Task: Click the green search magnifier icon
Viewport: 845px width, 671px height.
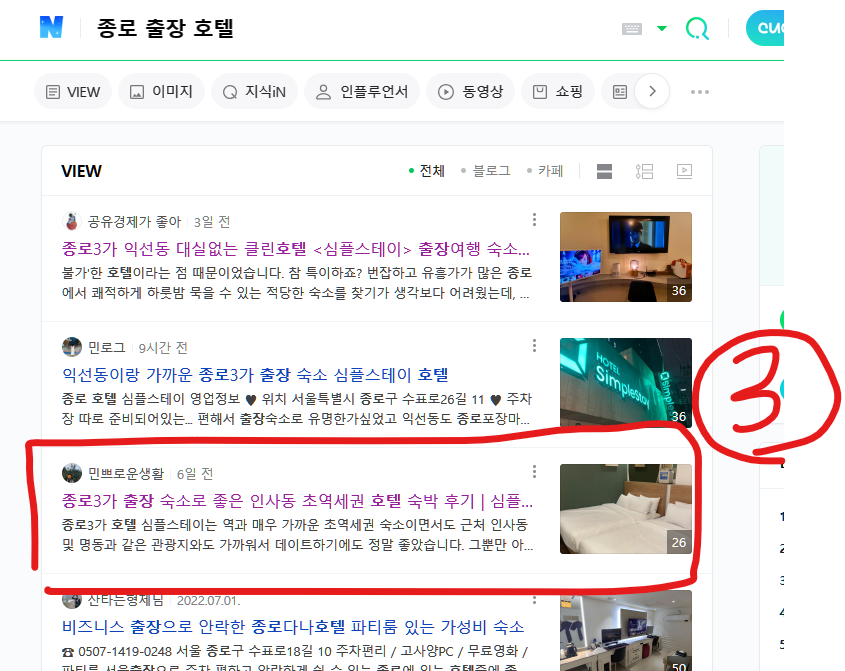Action: coord(697,29)
